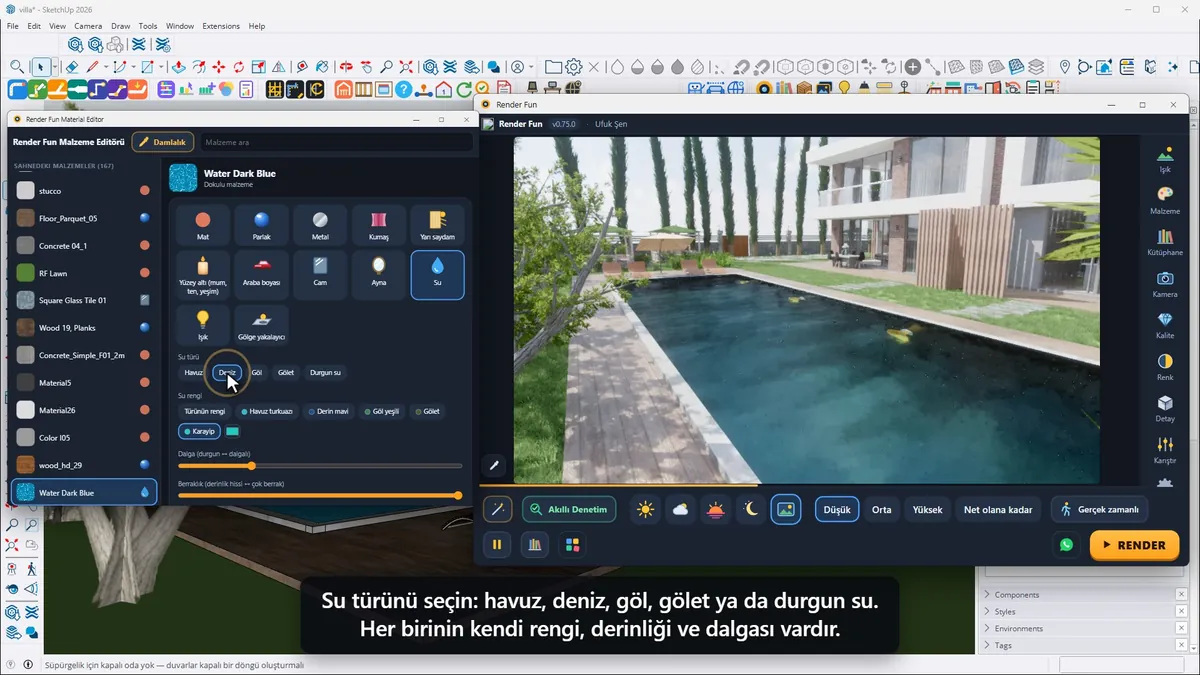The width and height of the screenshot is (1200, 675).
Task: Open the Malzeme palette in Render Fun sidebar
Action: 1164,200
